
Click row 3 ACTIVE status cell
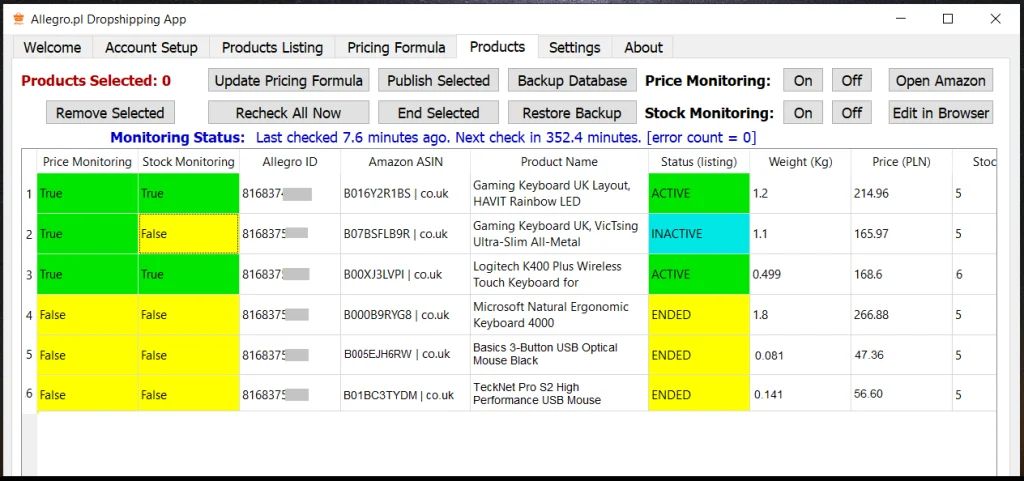(x=699, y=274)
